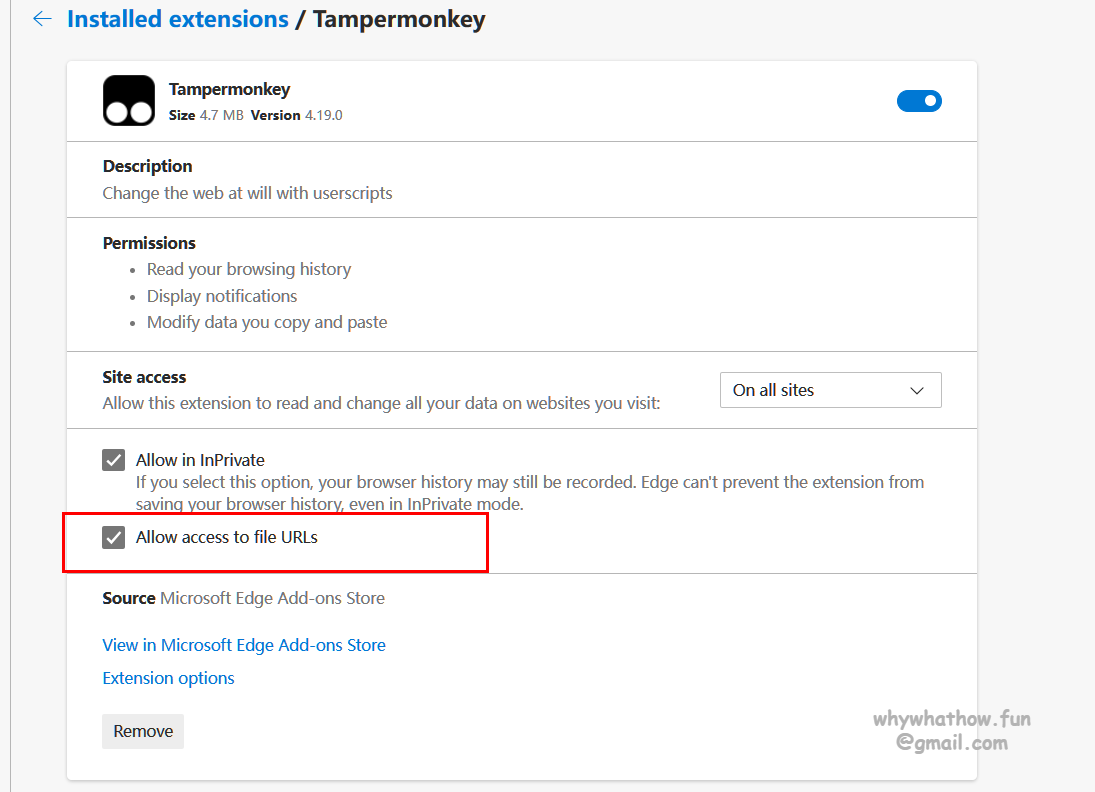Click the Remove button
Viewport: 1095px width, 792px height.
pyautogui.click(x=143, y=731)
